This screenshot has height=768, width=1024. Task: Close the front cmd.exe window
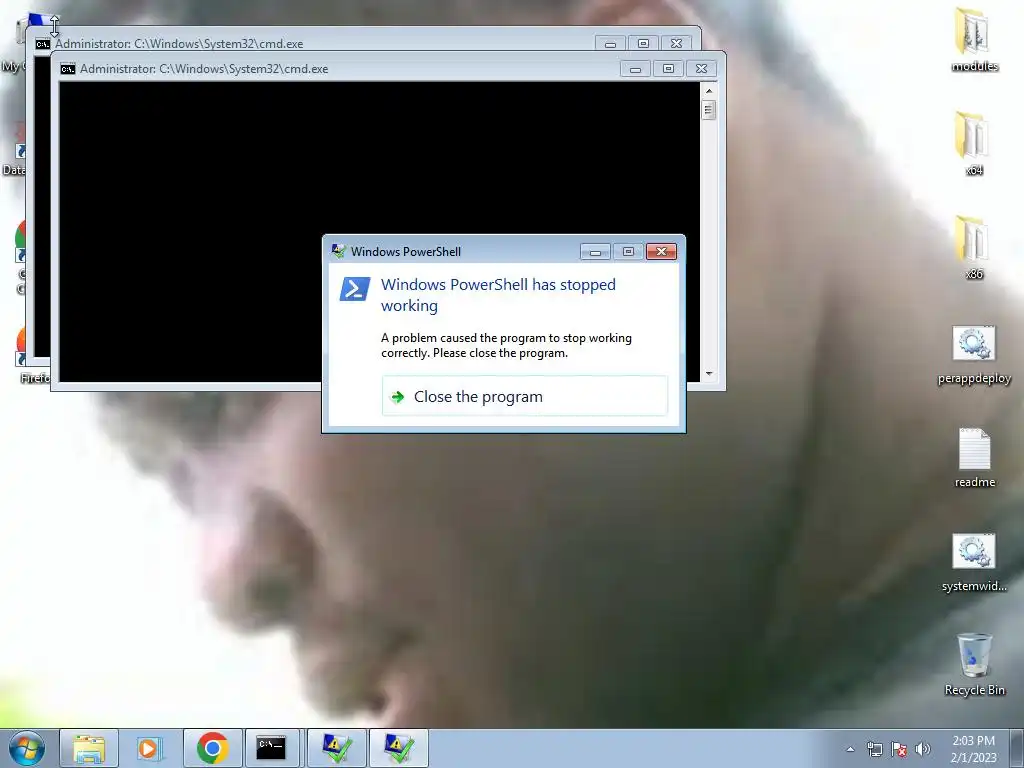click(x=701, y=69)
